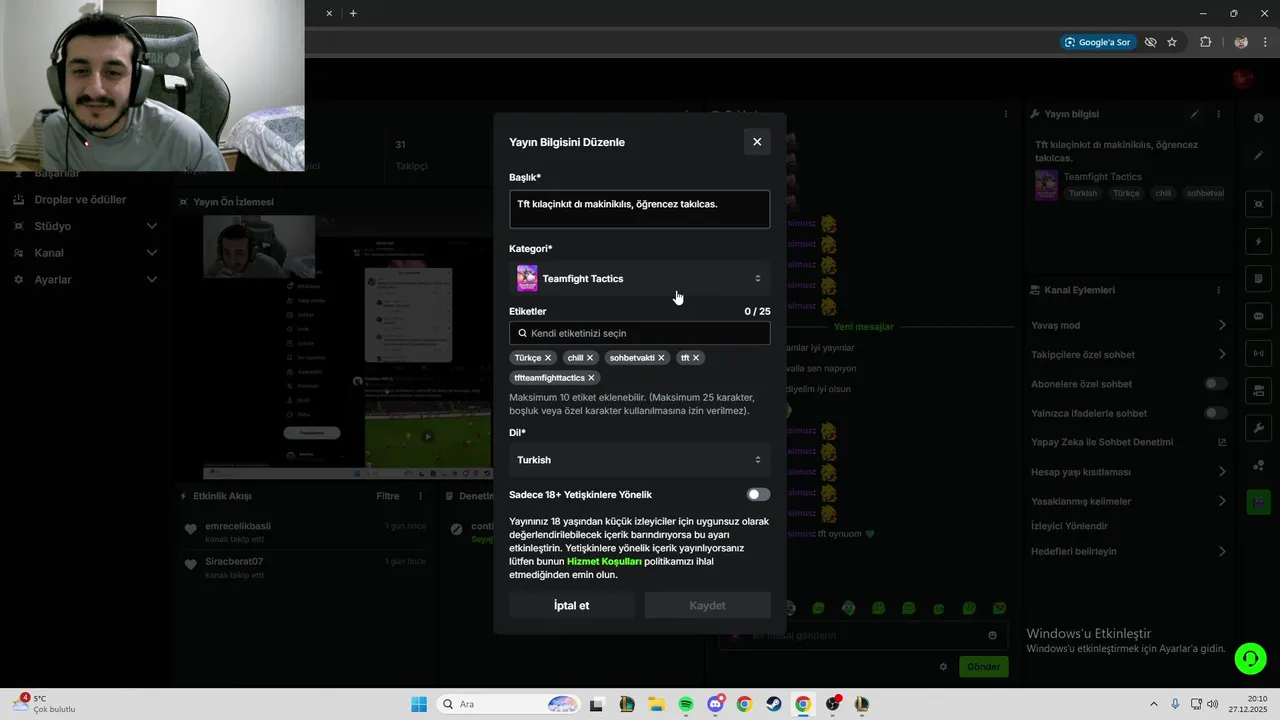The image size is (1280, 720).
Task: Click the broadcast signal icon in right toolbar
Action: pyautogui.click(x=1258, y=353)
